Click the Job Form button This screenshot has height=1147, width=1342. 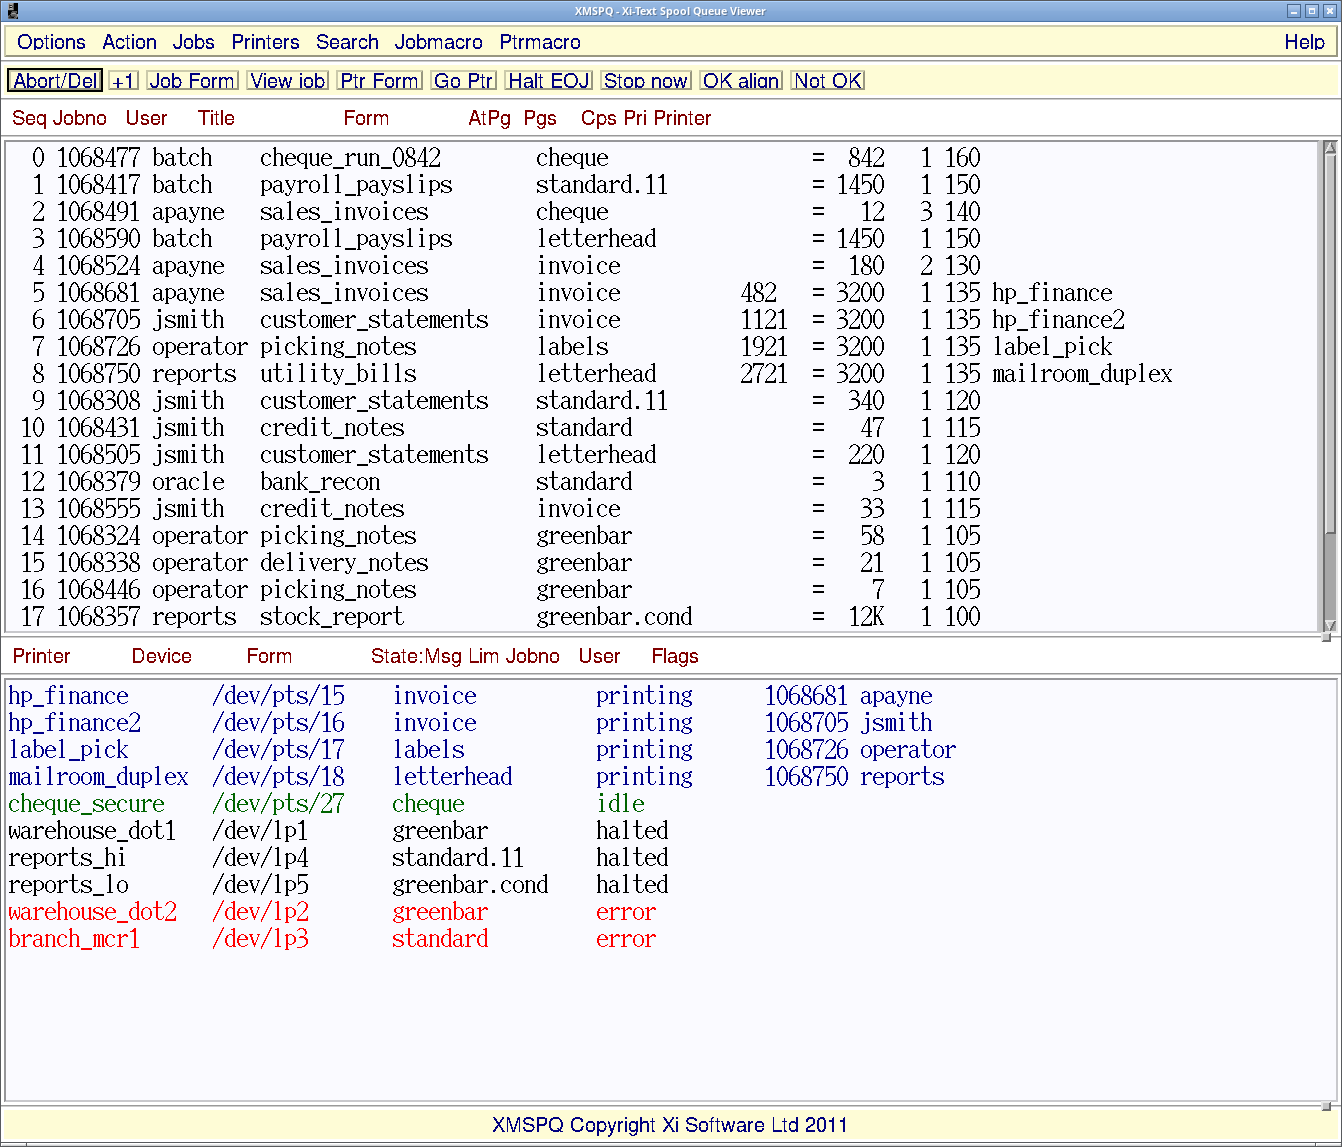click(192, 81)
